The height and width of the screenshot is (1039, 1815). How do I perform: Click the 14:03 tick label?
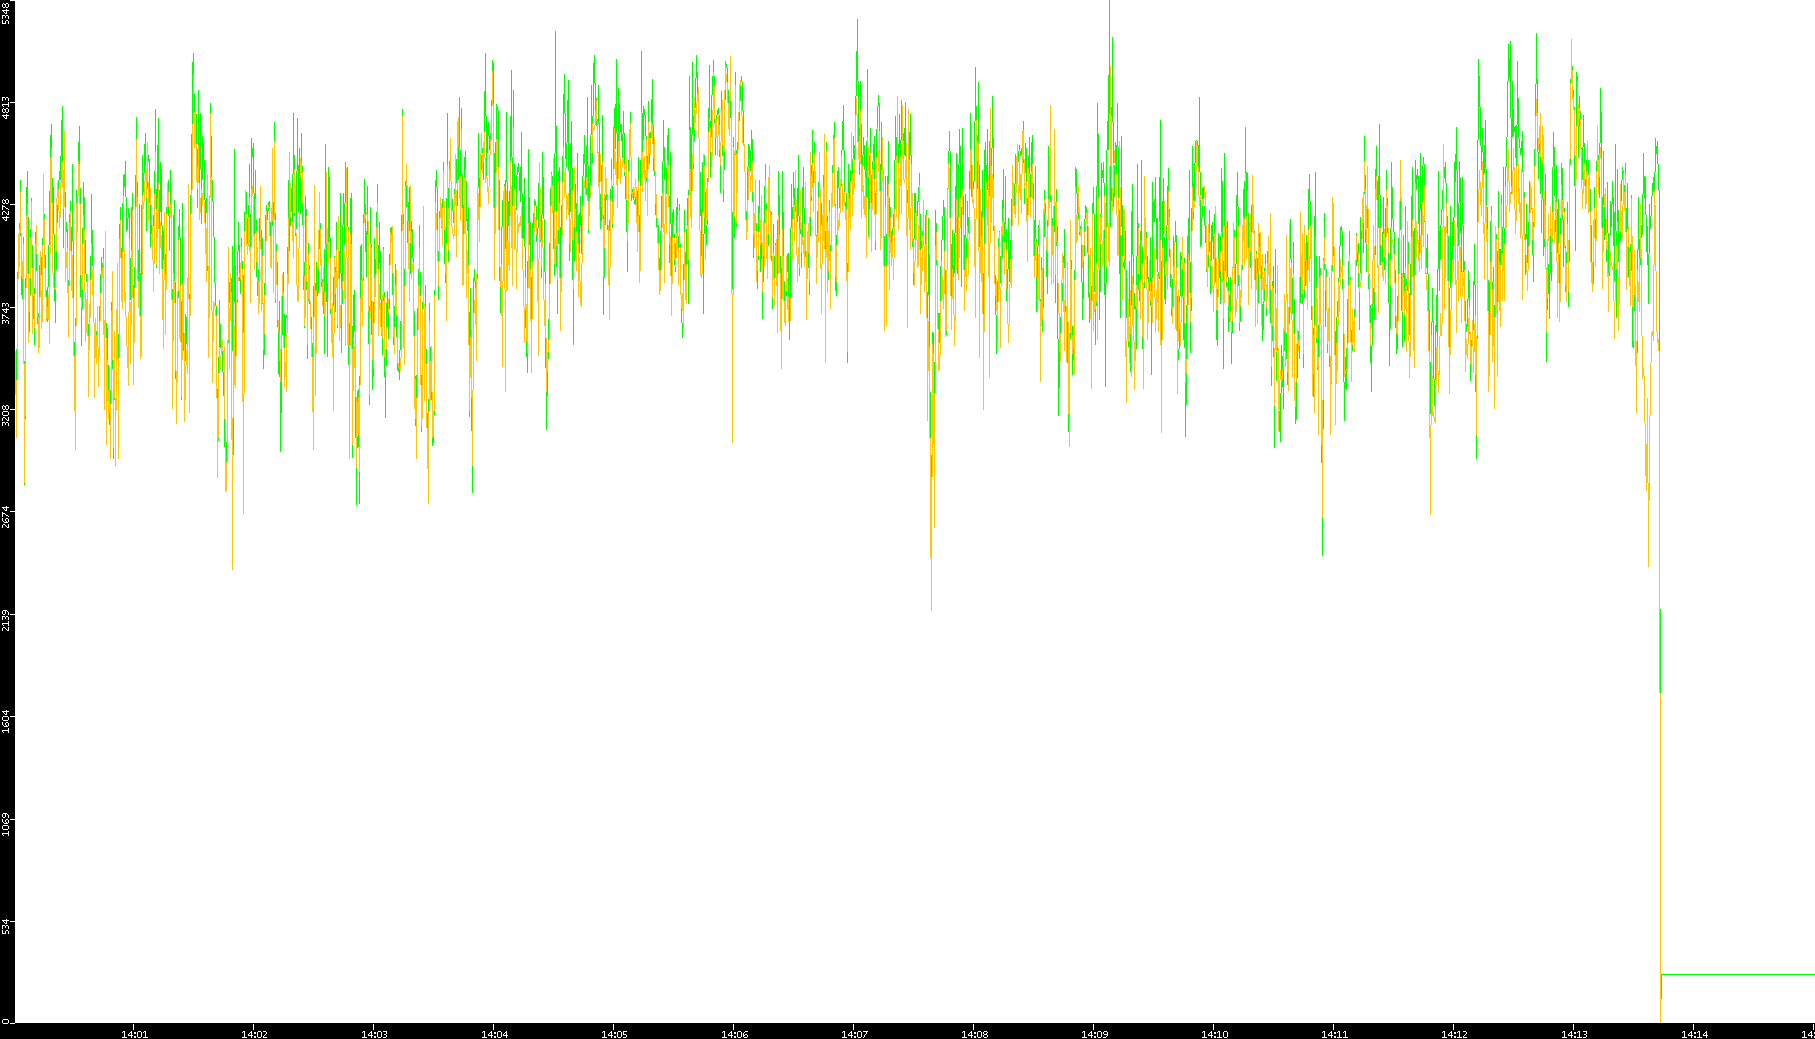pos(374,1034)
